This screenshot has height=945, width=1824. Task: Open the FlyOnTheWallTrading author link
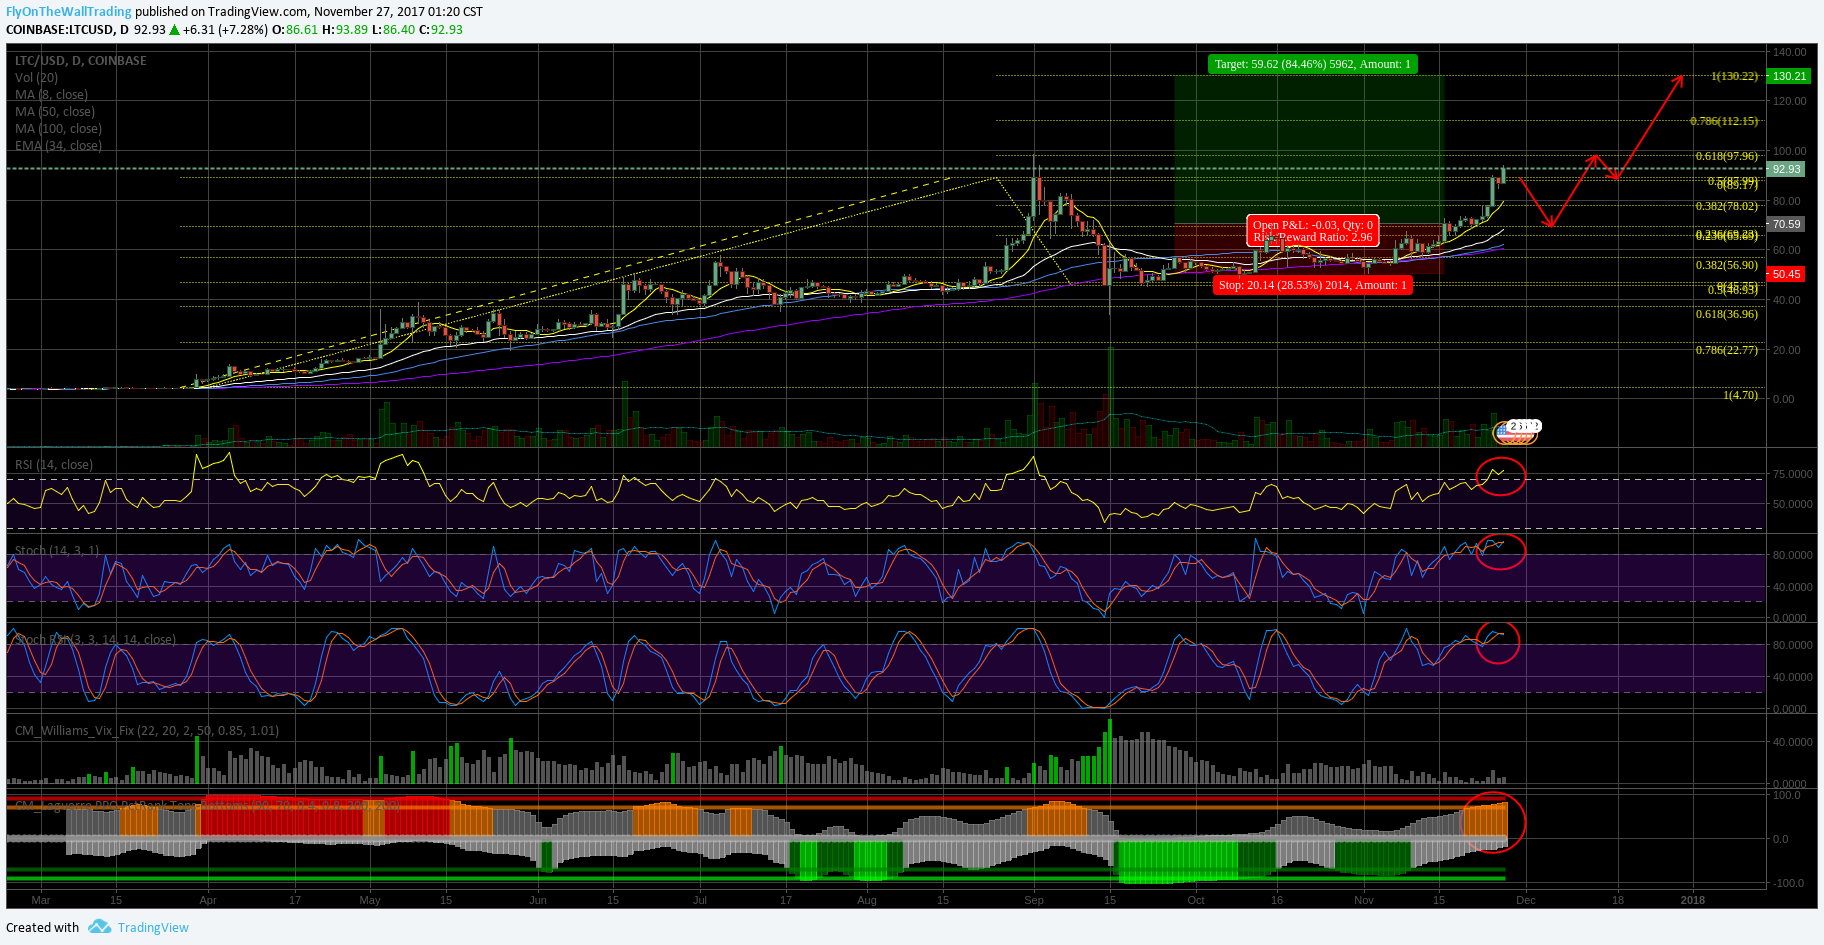(69, 12)
